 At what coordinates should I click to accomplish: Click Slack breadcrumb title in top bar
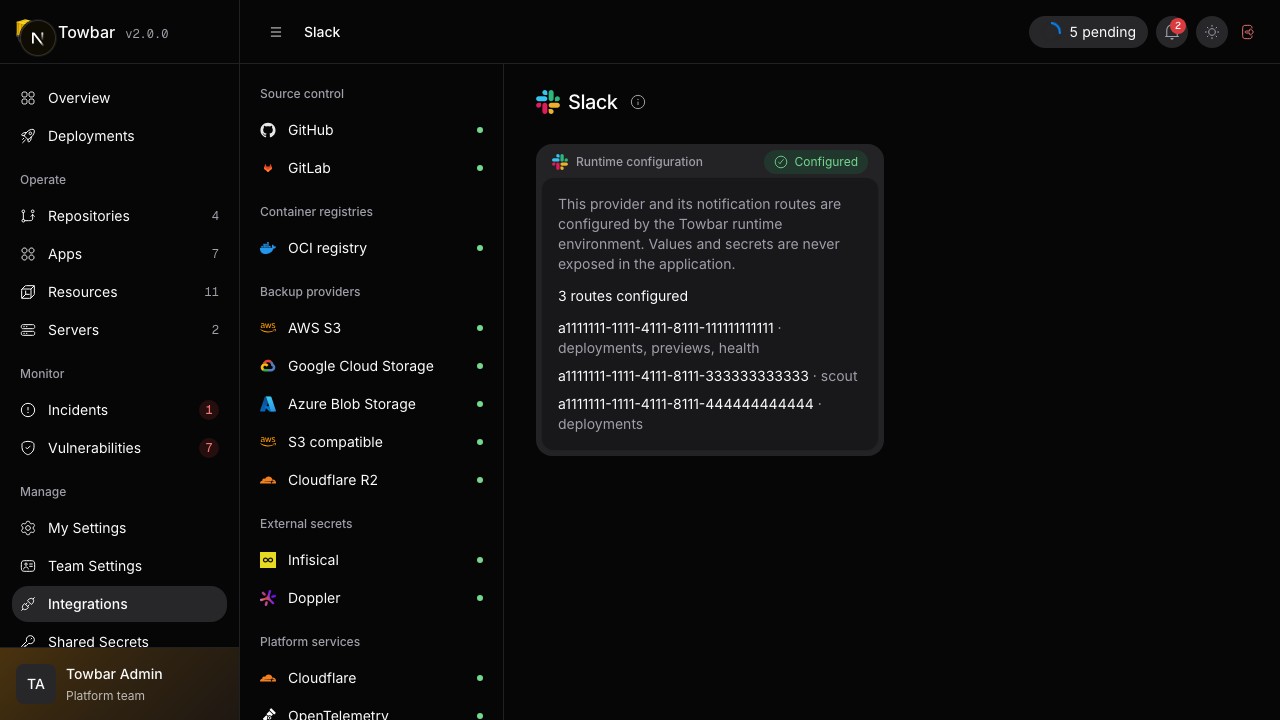click(322, 32)
